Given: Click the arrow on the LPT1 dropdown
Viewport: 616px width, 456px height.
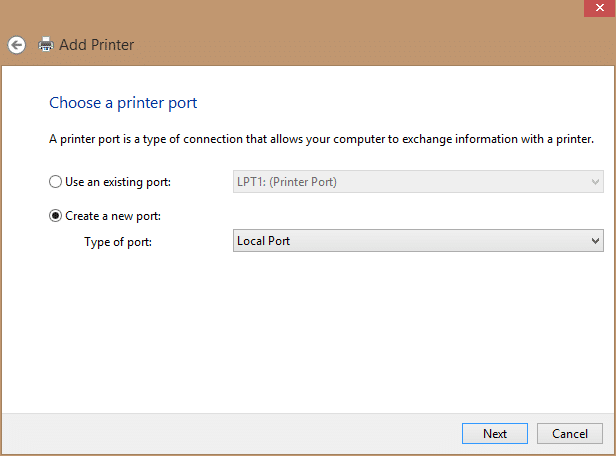Looking at the screenshot, I should click(596, 183).
